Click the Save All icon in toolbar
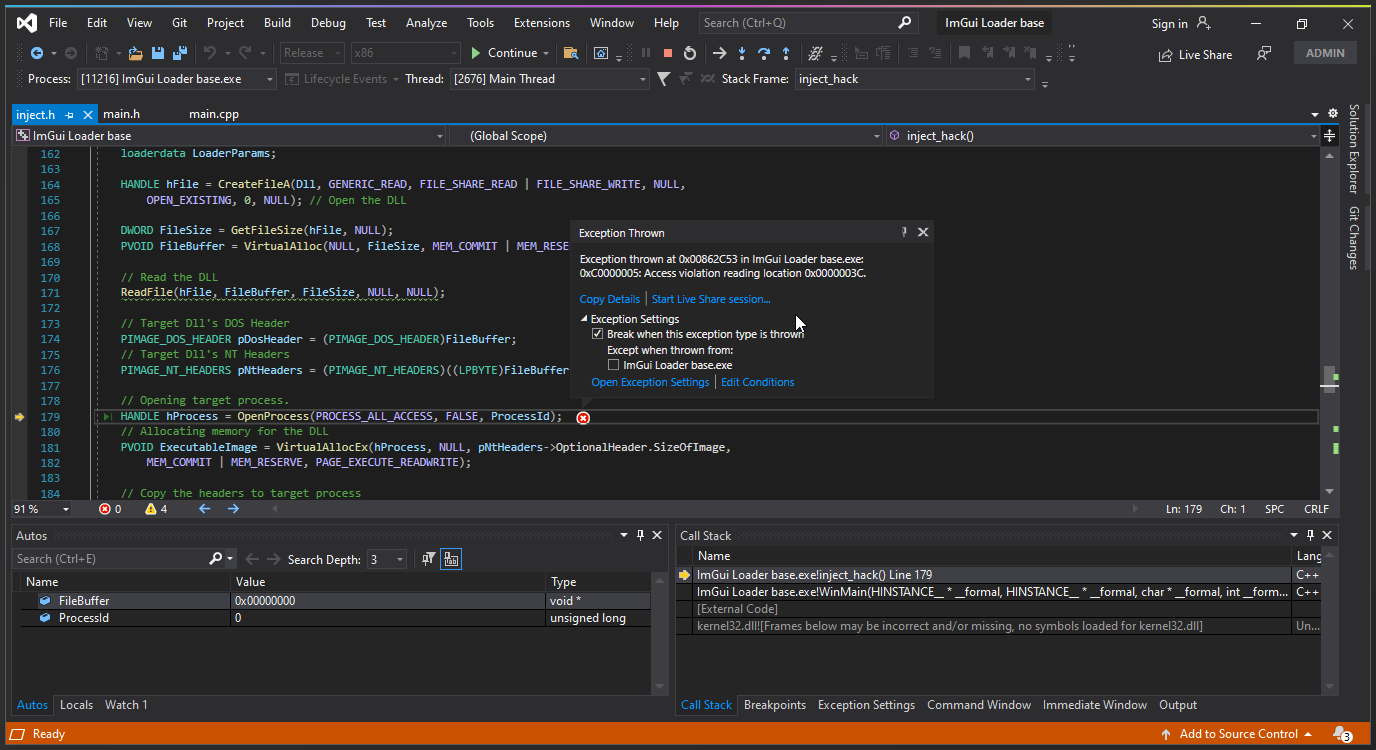 pyautogui.click(x=180, y=53)
